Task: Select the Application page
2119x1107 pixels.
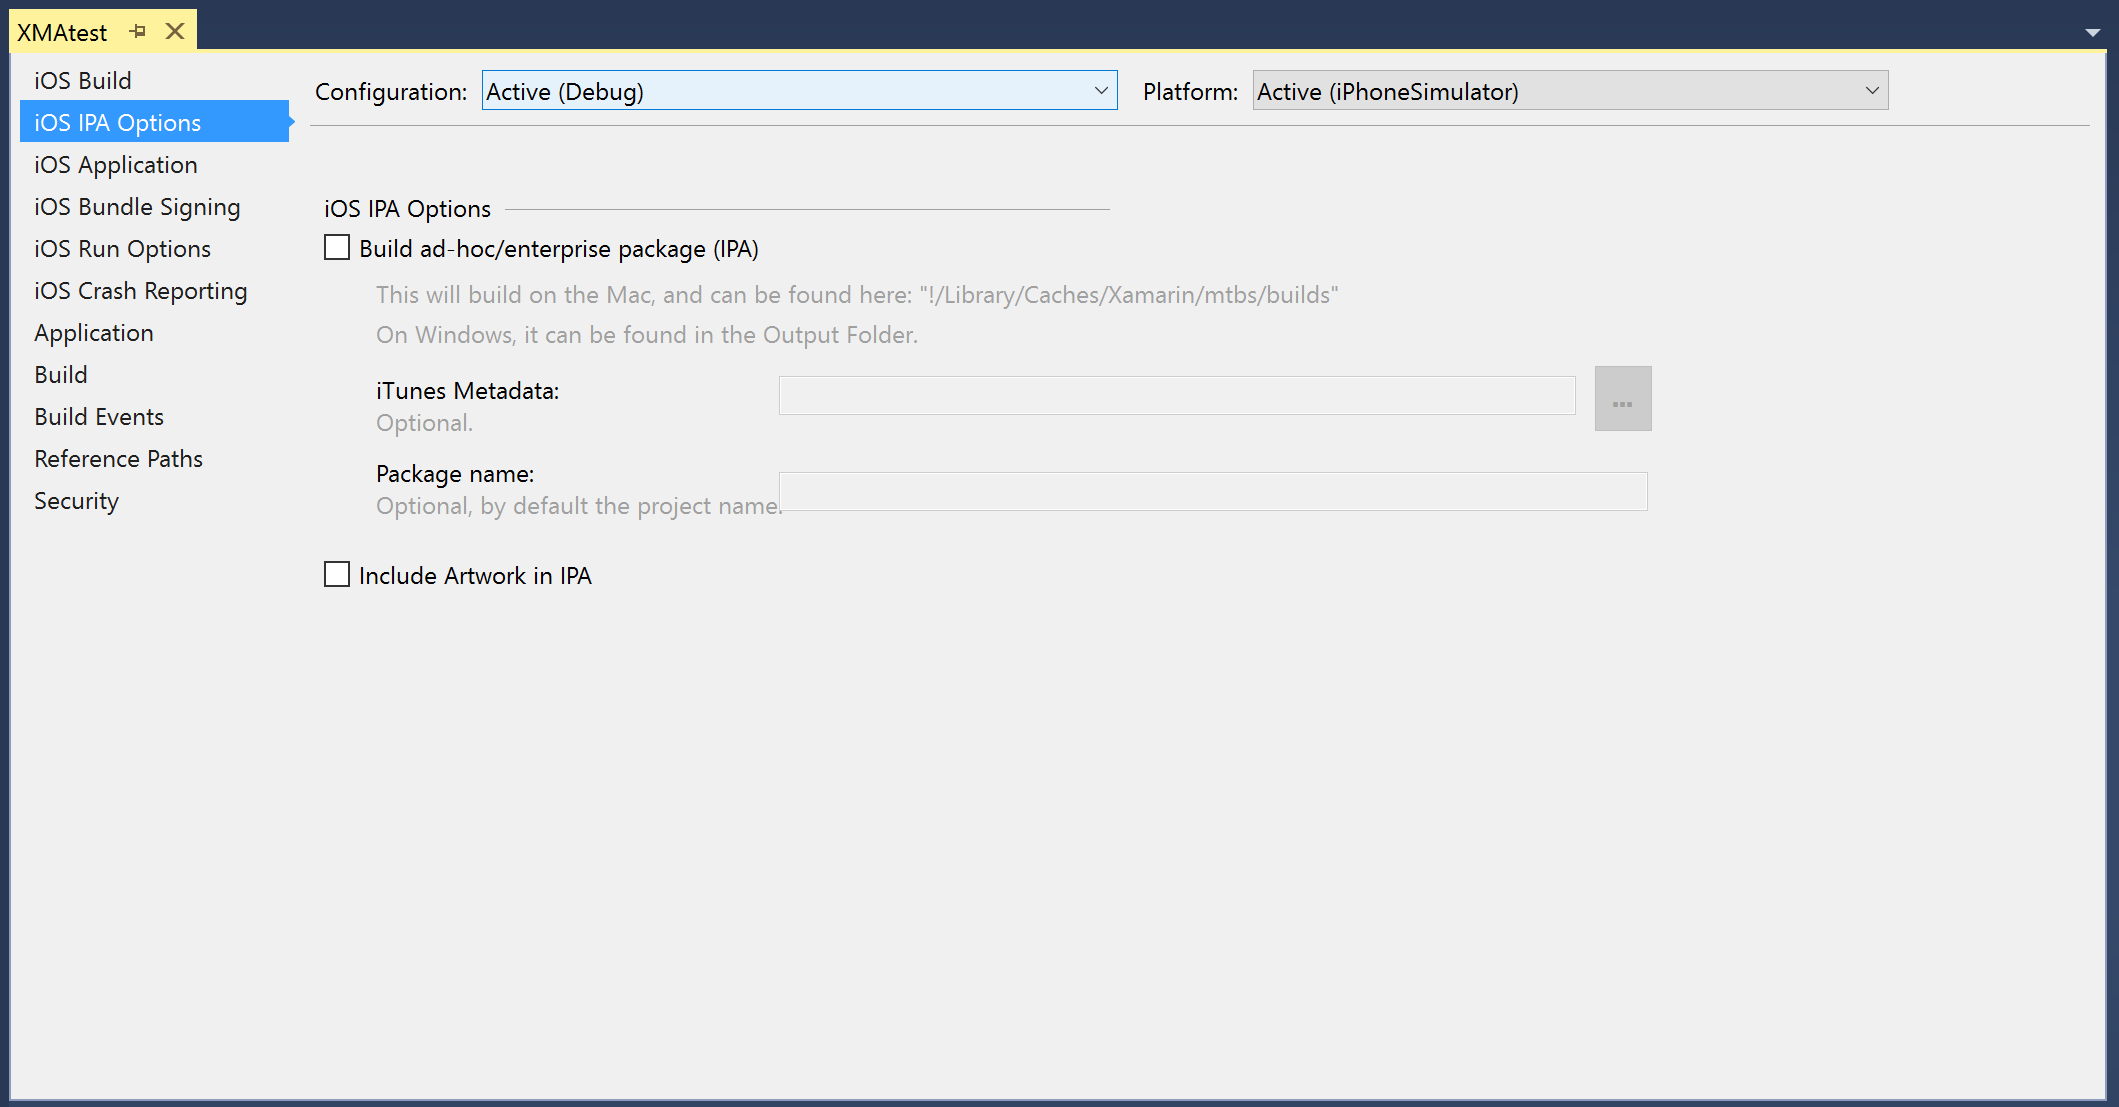Action: [94, 333]
